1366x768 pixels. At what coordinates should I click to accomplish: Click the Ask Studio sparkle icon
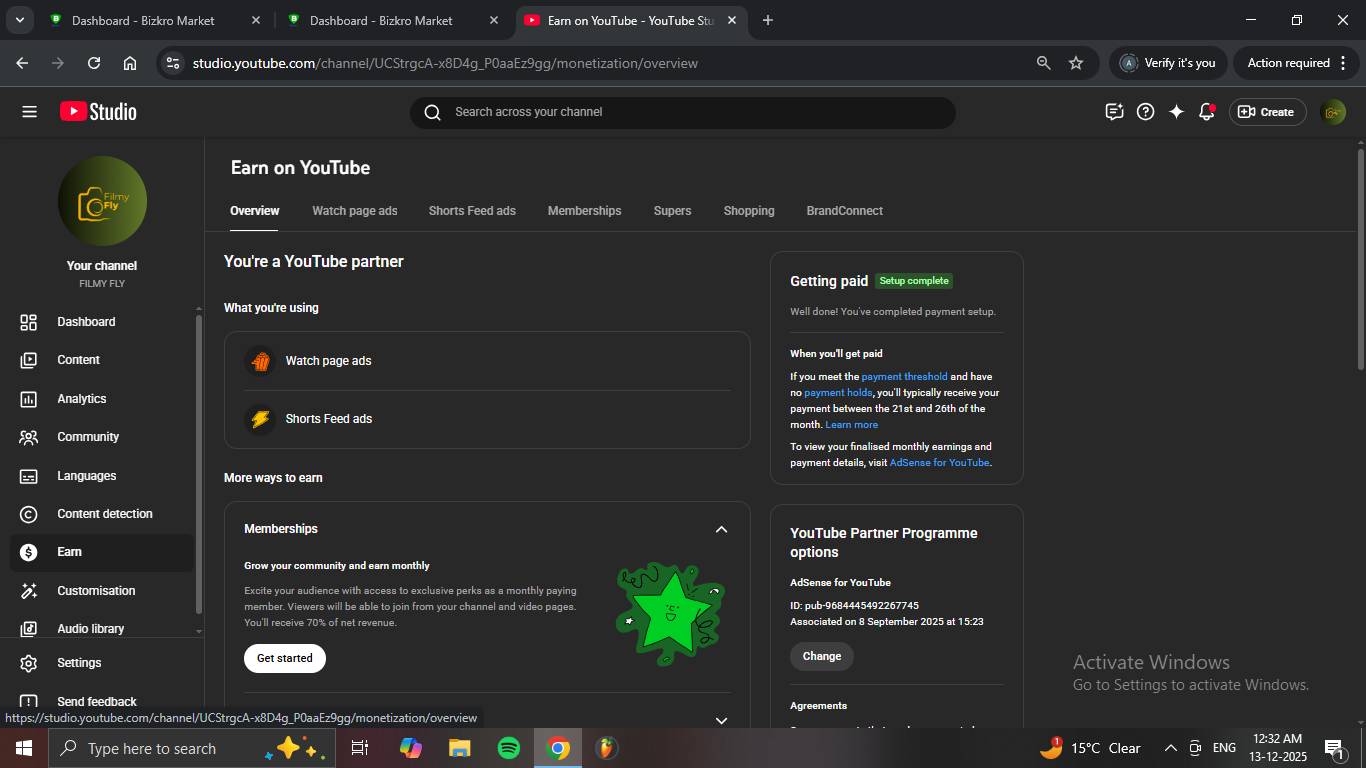click(x=1176, y=112)
